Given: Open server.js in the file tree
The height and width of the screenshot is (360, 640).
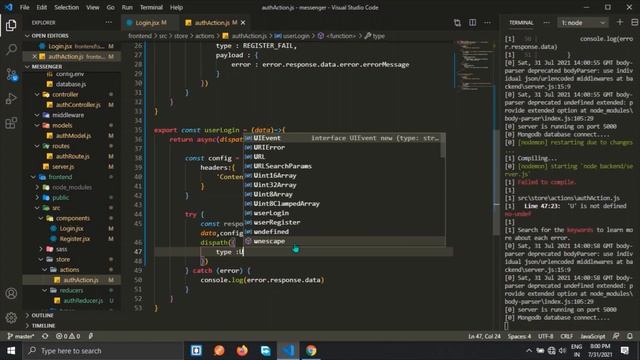Looking at the screenshot, I should pyautogui.click(x=62, y=167).
